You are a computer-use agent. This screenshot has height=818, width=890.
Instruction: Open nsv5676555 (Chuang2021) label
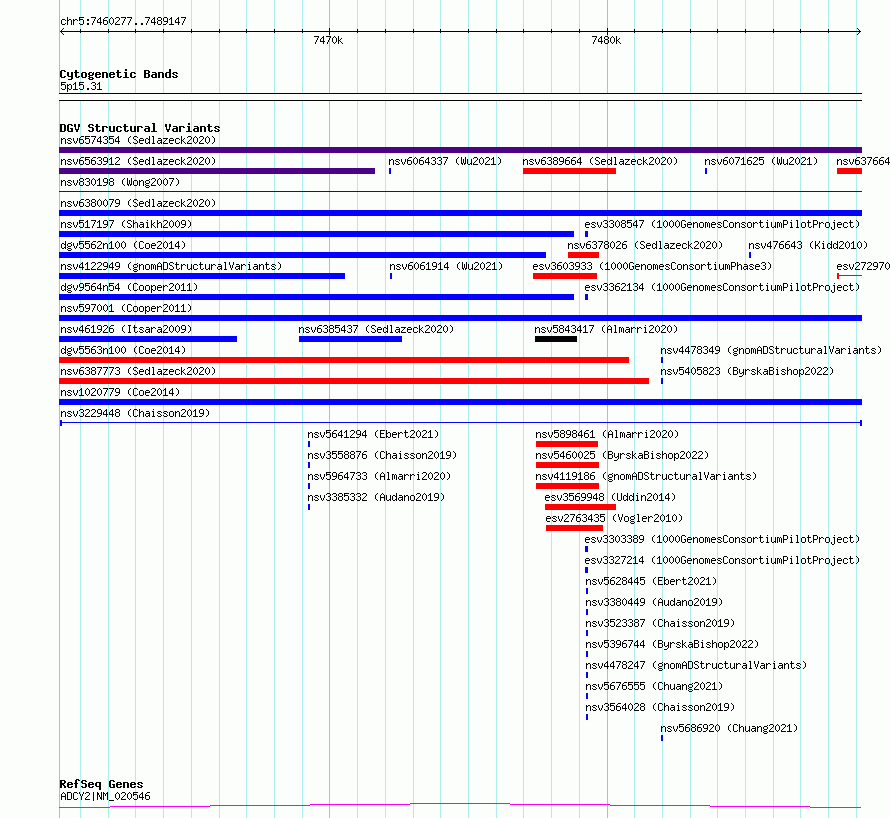tap(654, 686)
